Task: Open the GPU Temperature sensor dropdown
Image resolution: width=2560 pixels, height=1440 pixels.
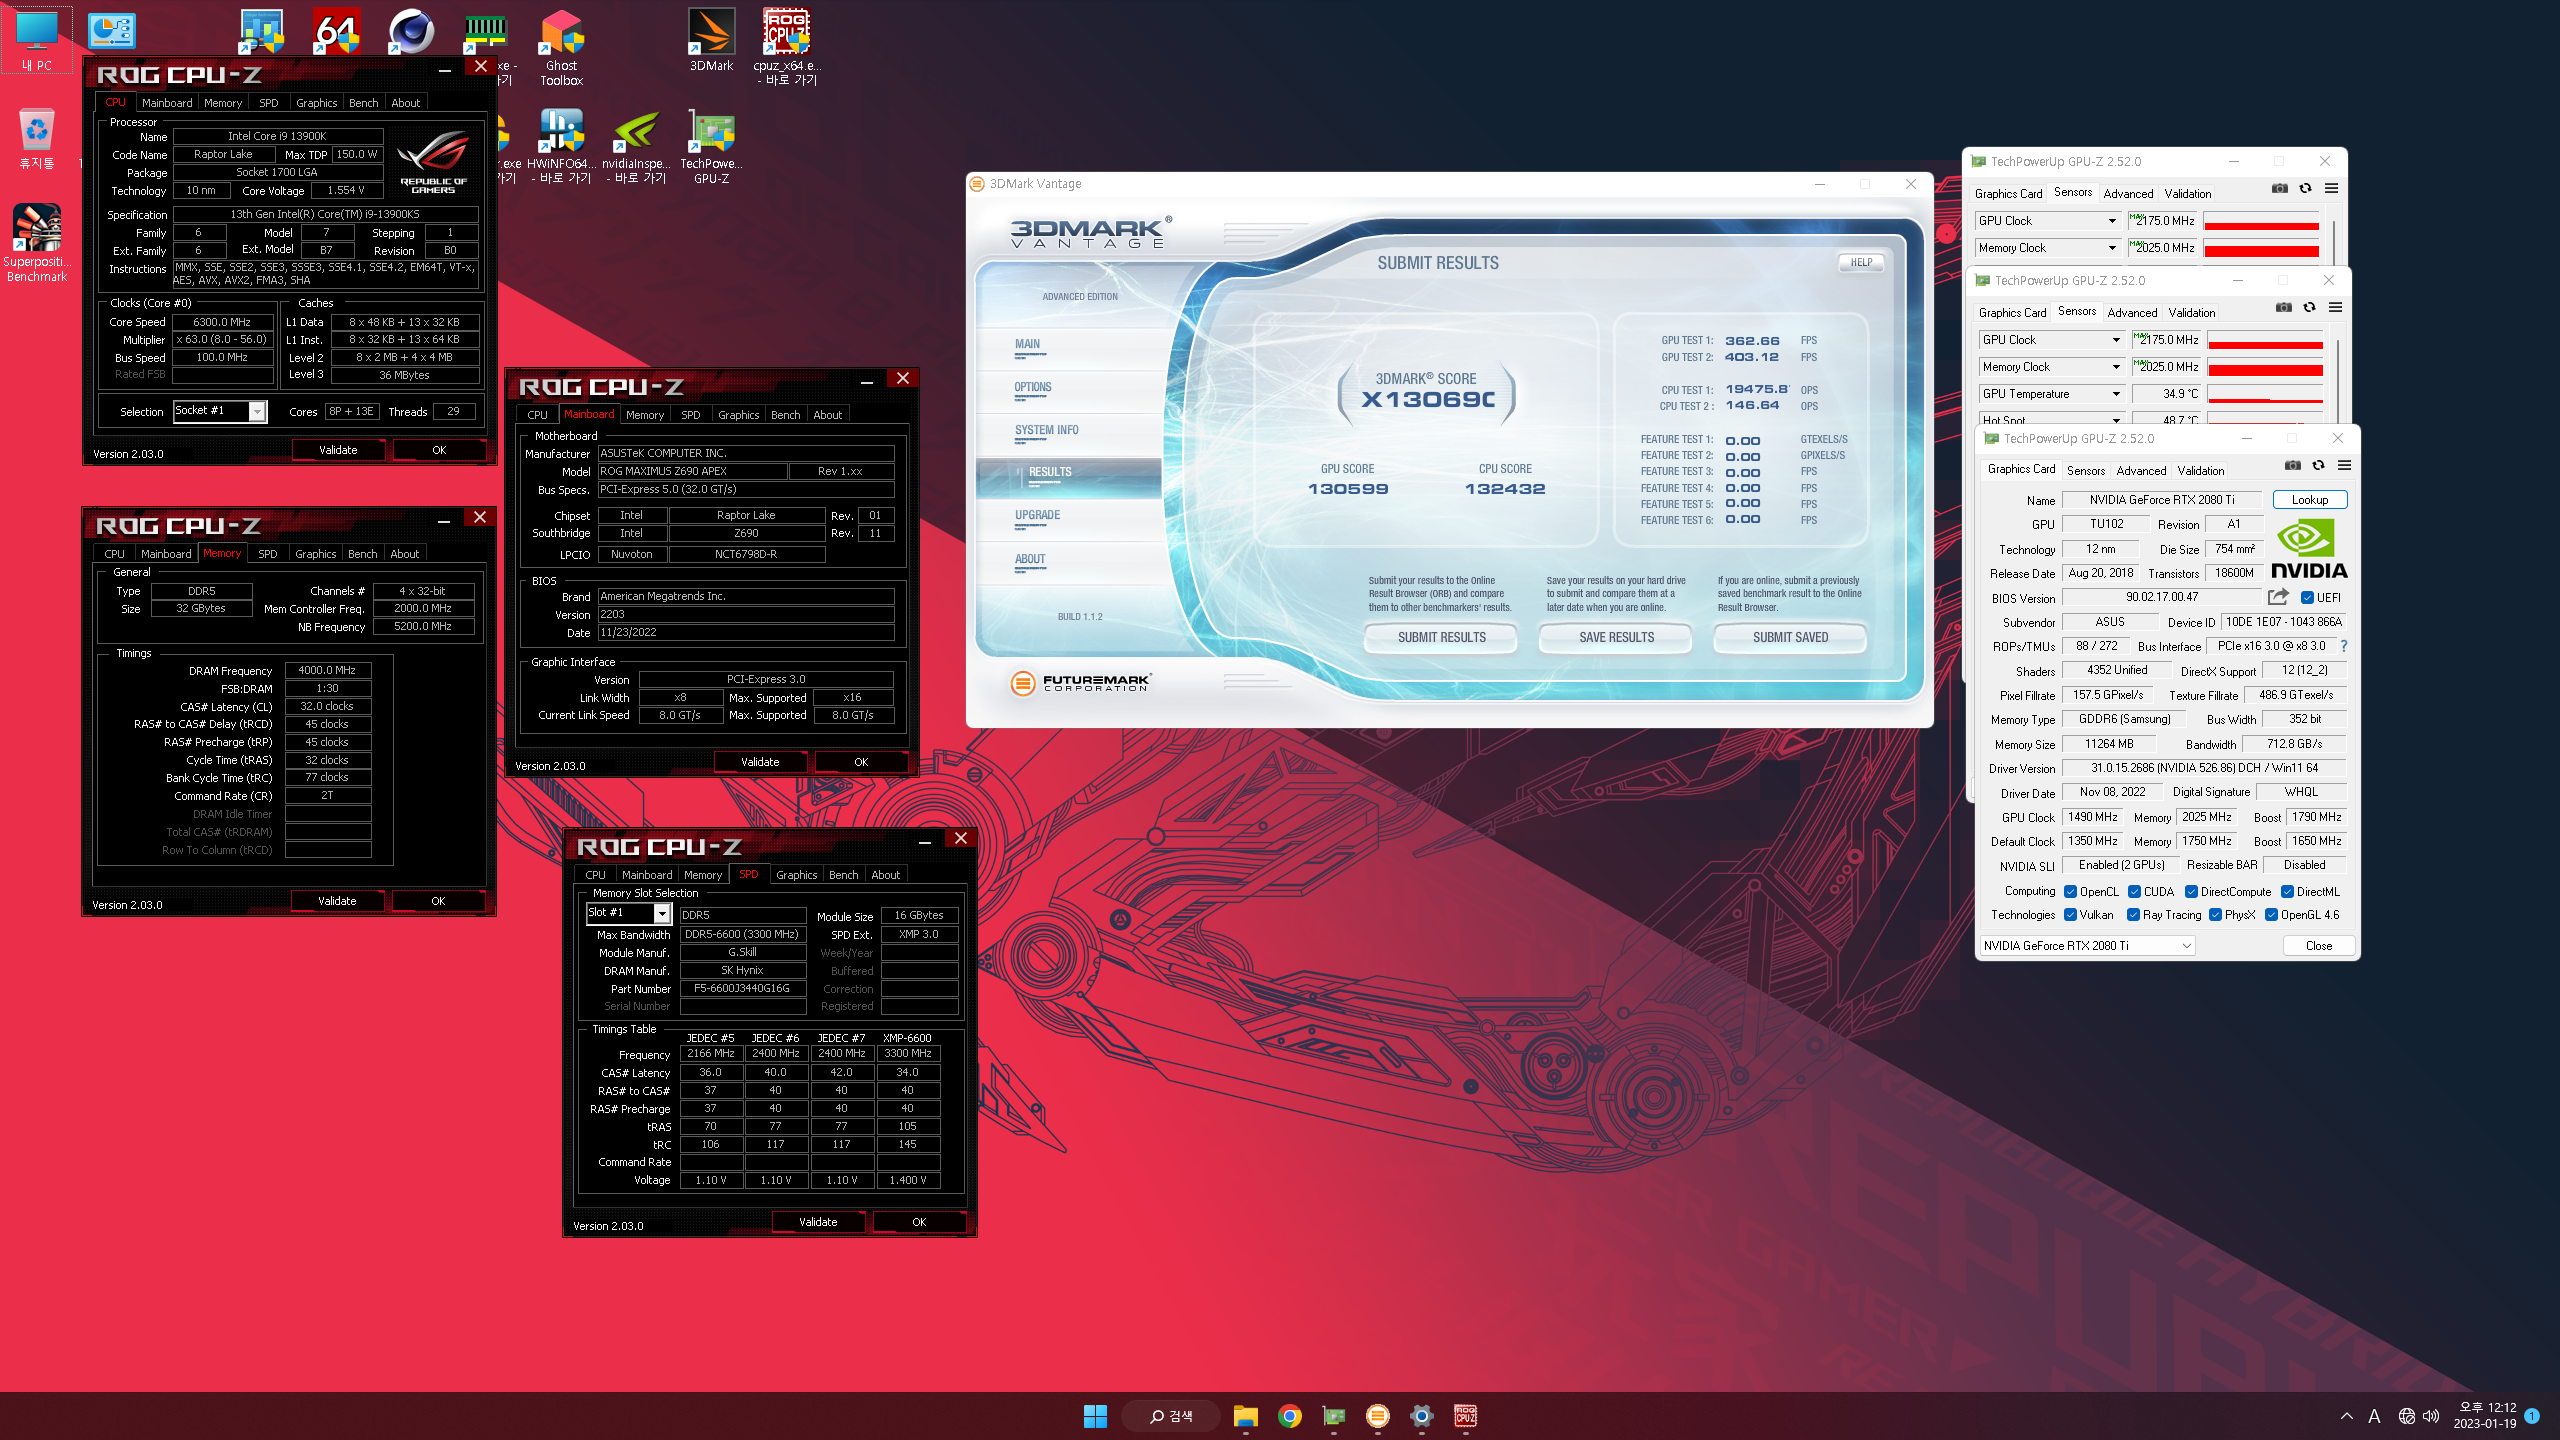Action: tap(2051, 394)
